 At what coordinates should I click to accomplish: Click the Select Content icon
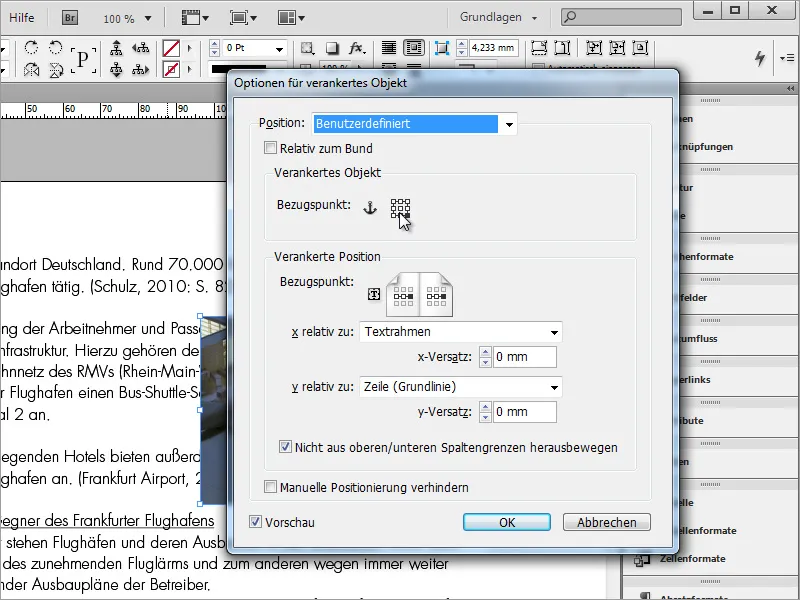(x=116, y=69)
